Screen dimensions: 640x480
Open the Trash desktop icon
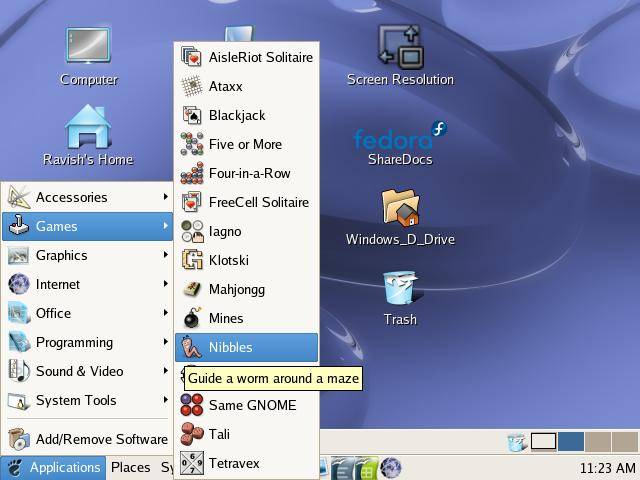[x=400, y=290]
